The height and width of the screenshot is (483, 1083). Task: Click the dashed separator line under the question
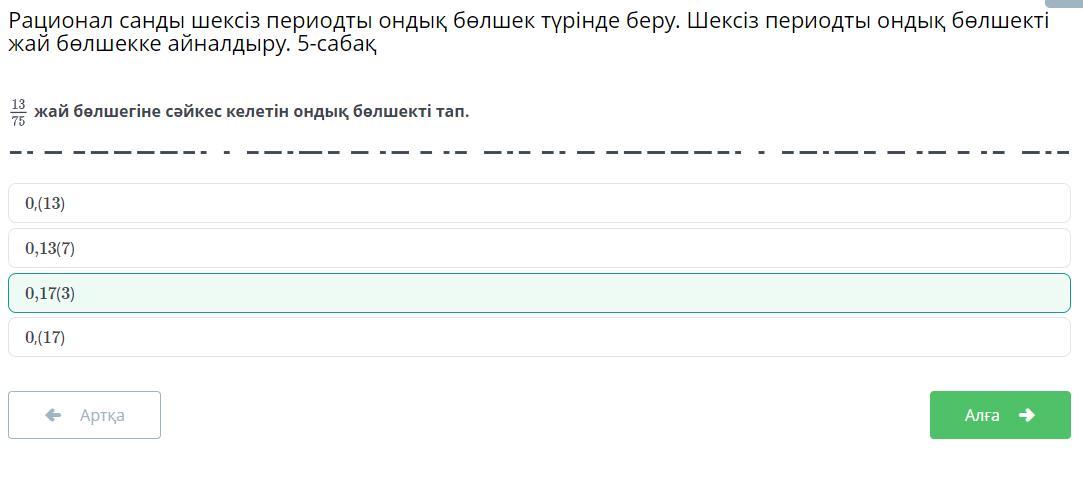point(539,152)
